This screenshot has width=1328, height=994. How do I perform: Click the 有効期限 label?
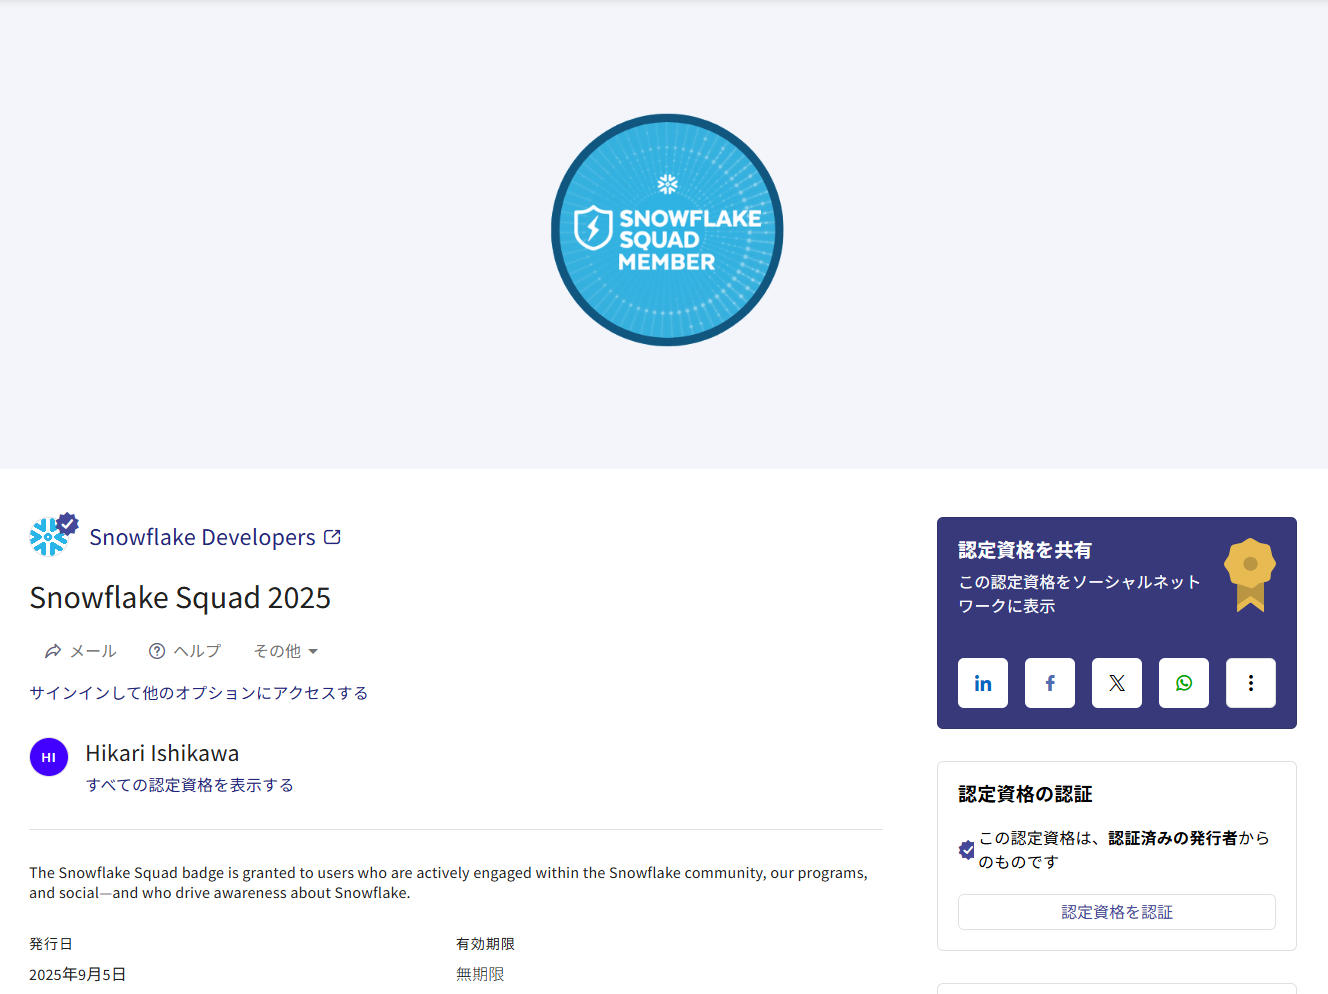click(x=485, y=944)
